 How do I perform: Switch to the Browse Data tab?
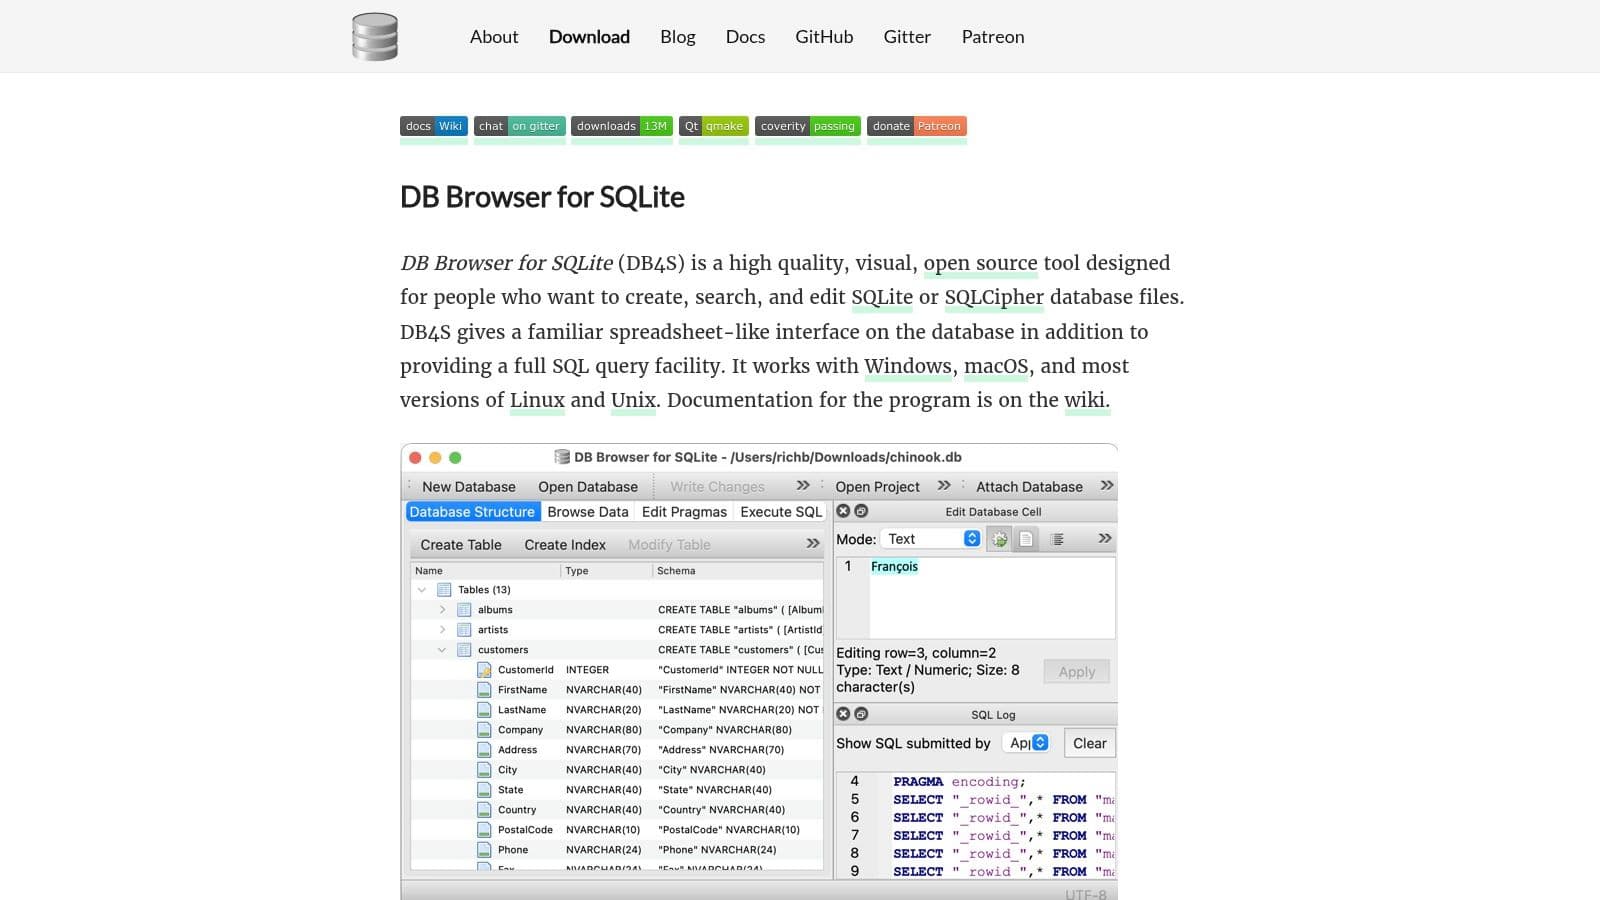pyautogui.click(x=587, y=511)
